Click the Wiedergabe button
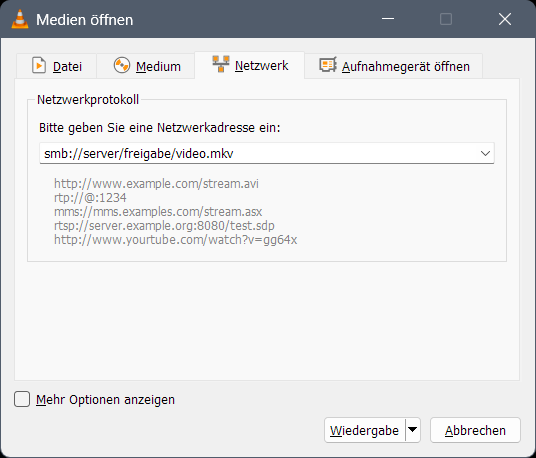This screenshot has width=536, height=458. click(364, 430)
